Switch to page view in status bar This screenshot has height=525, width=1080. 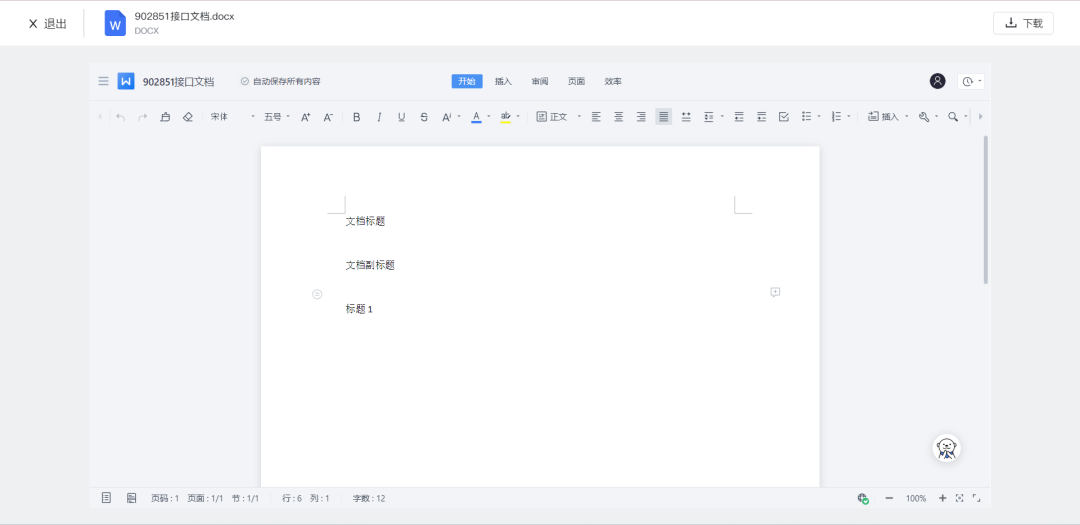[x=106, y=497]
